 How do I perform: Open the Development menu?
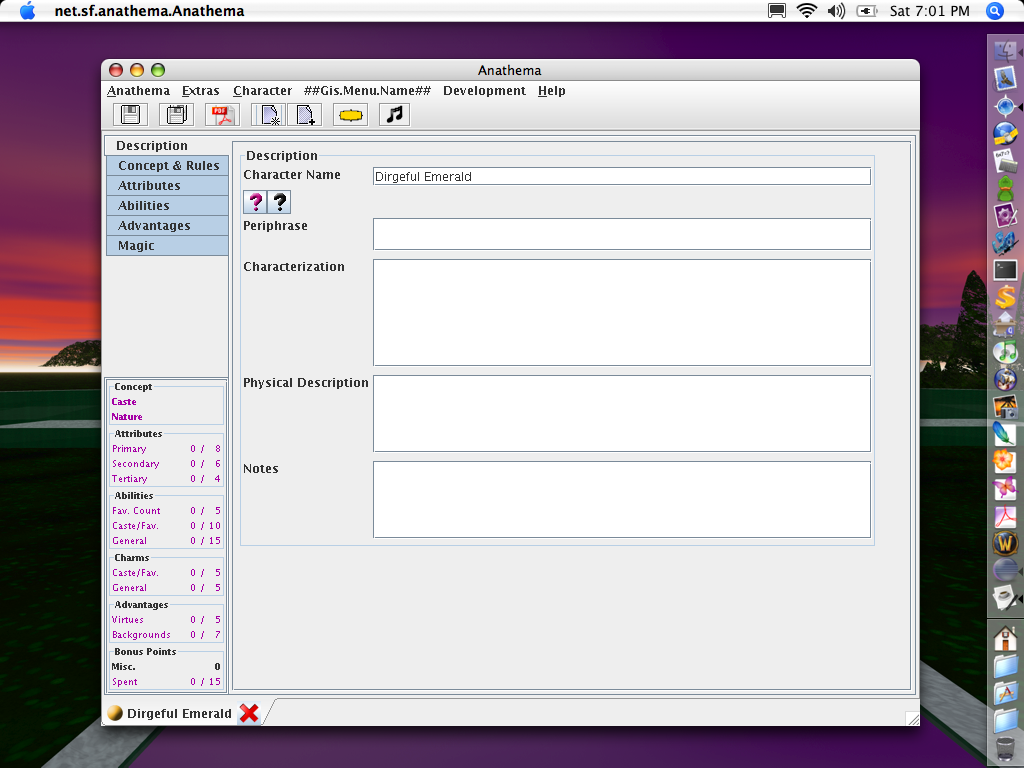485,91
